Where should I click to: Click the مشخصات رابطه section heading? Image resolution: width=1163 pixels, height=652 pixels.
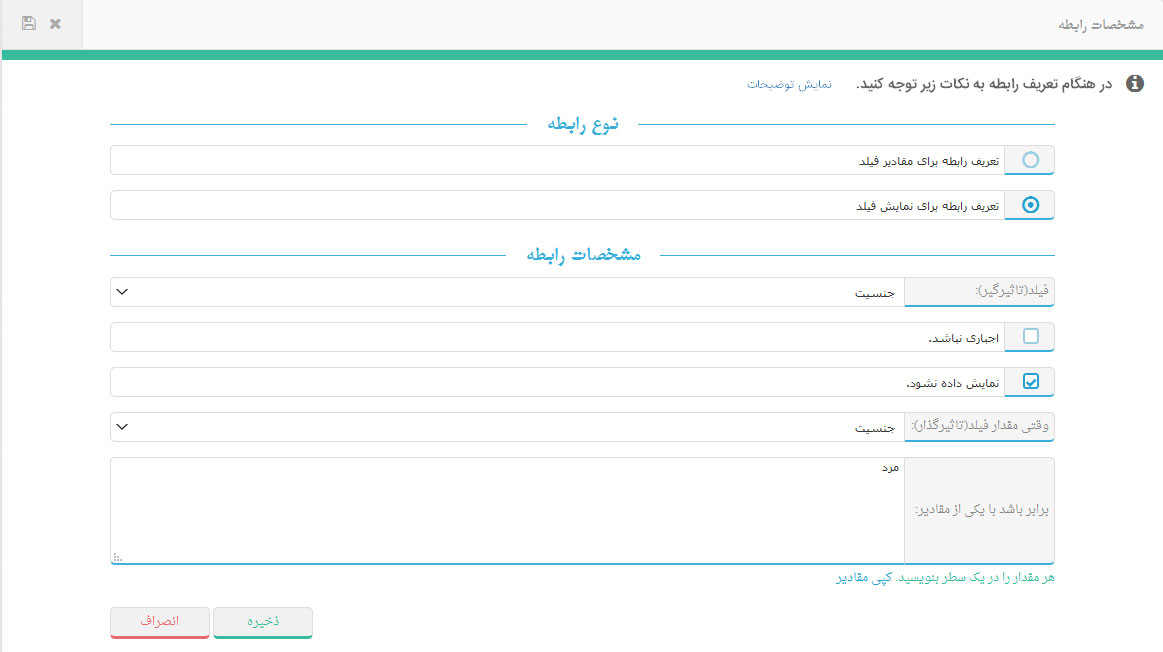pos(583,254)
